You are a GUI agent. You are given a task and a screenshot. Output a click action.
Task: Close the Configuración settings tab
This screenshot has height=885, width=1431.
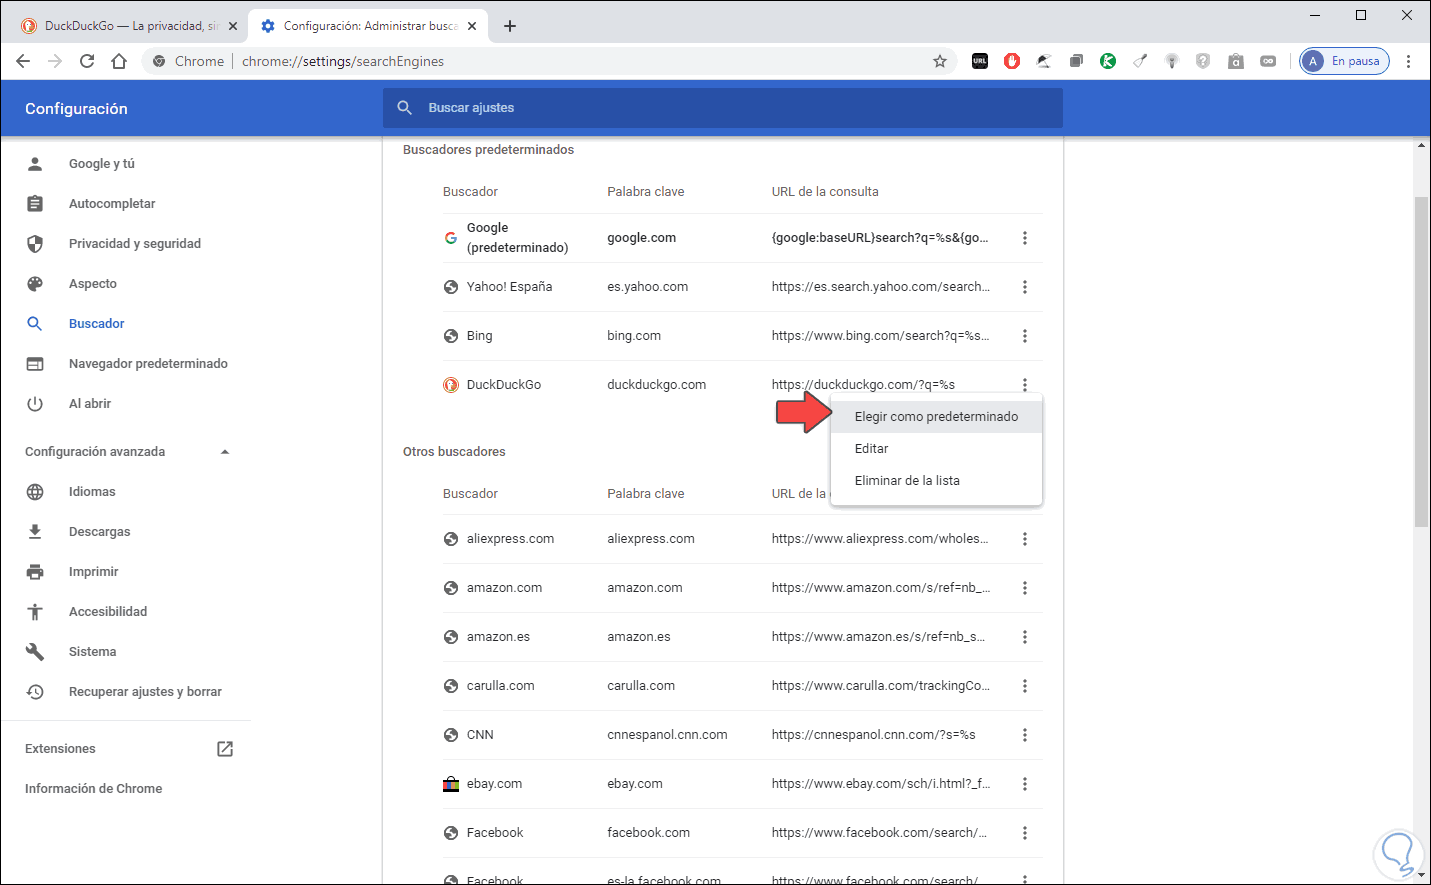[x=472, y=26]
